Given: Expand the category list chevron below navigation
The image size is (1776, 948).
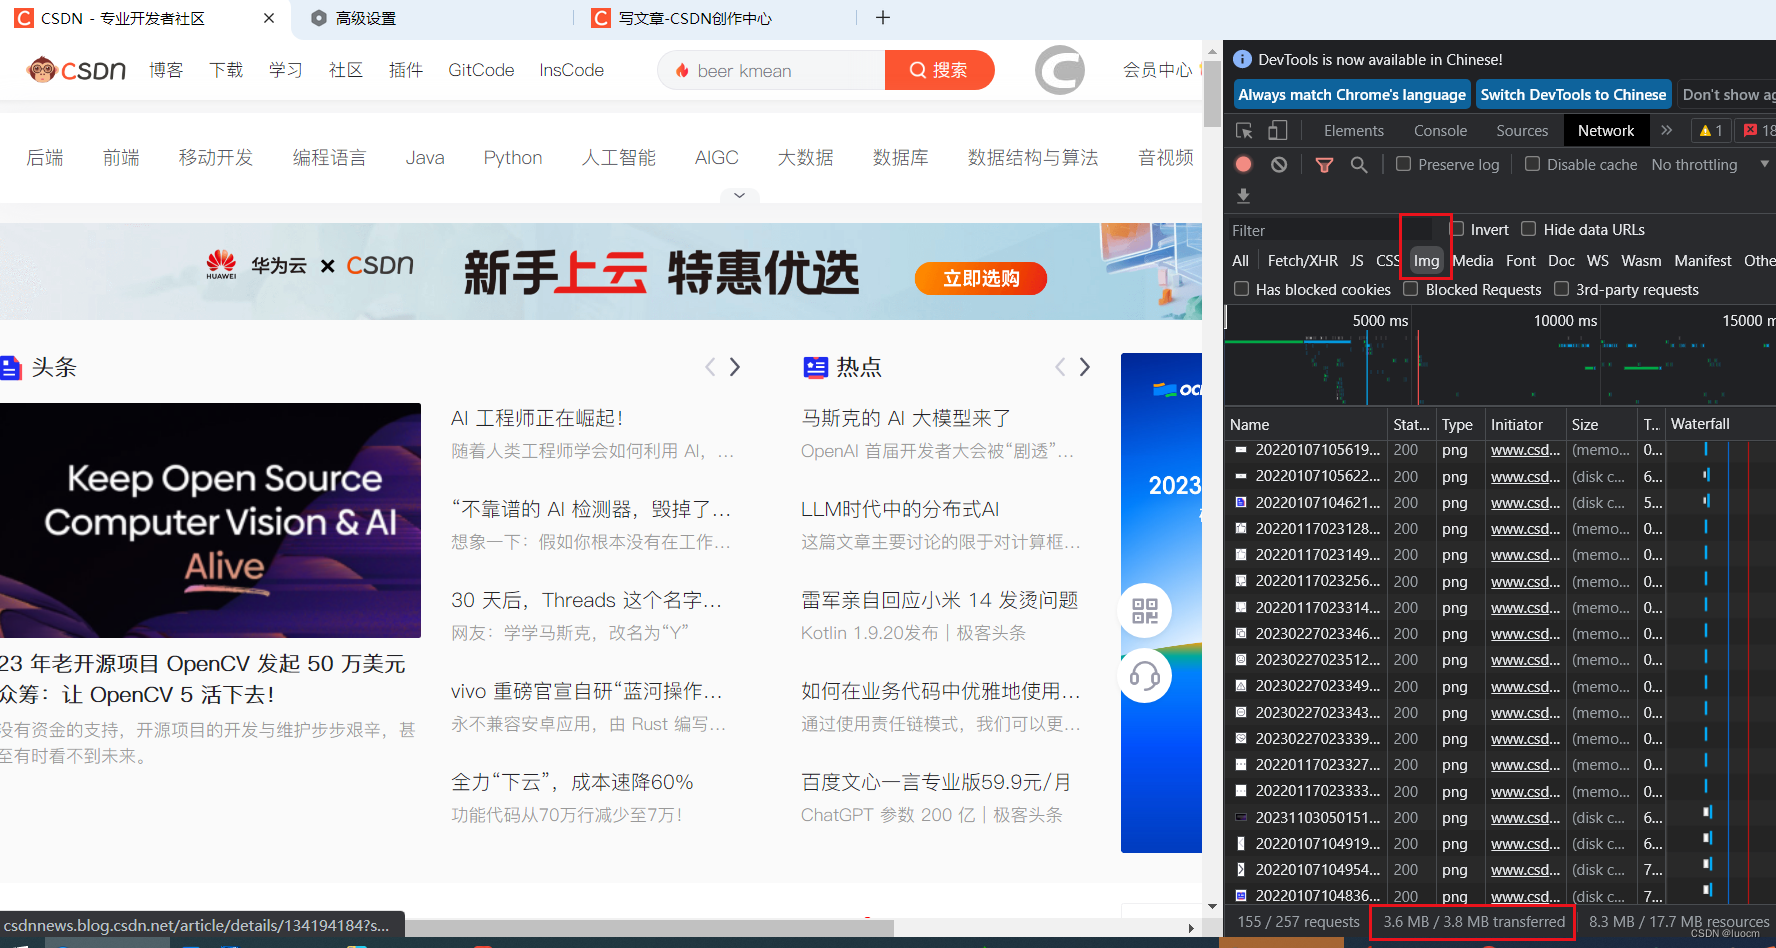Looking at the screenshot, I should (x=739, y=195).
